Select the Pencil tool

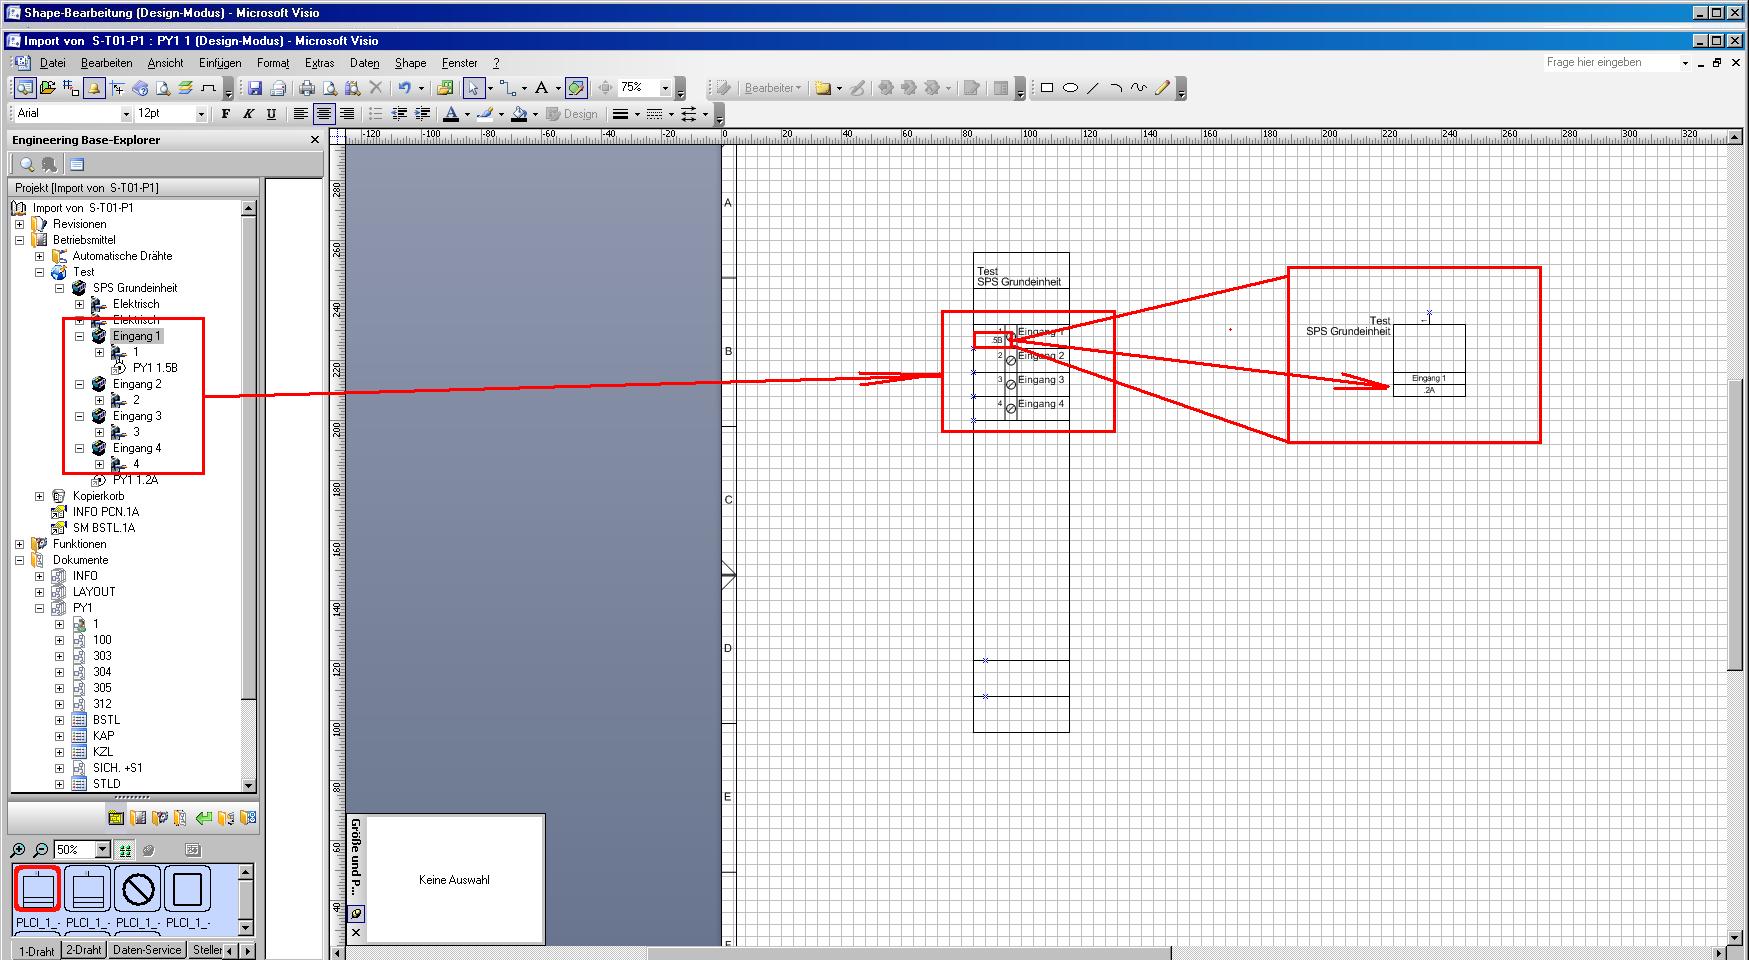[1162, 88]
